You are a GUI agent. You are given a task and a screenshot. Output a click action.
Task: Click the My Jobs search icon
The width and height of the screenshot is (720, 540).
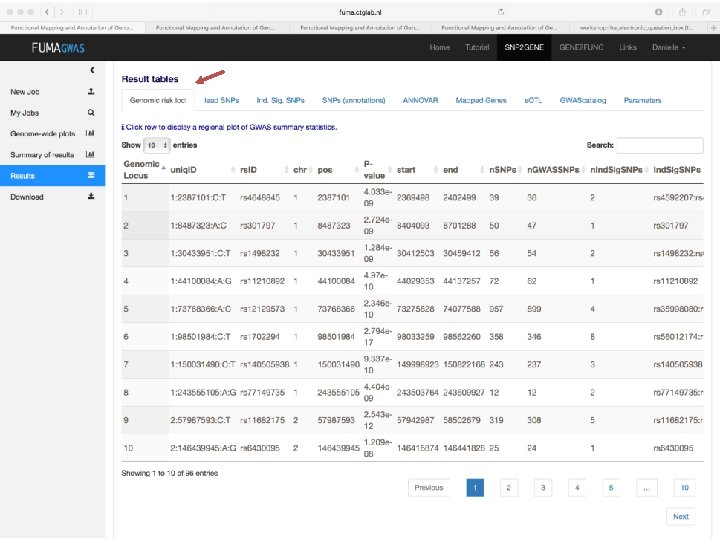click(x=91, y=112)
